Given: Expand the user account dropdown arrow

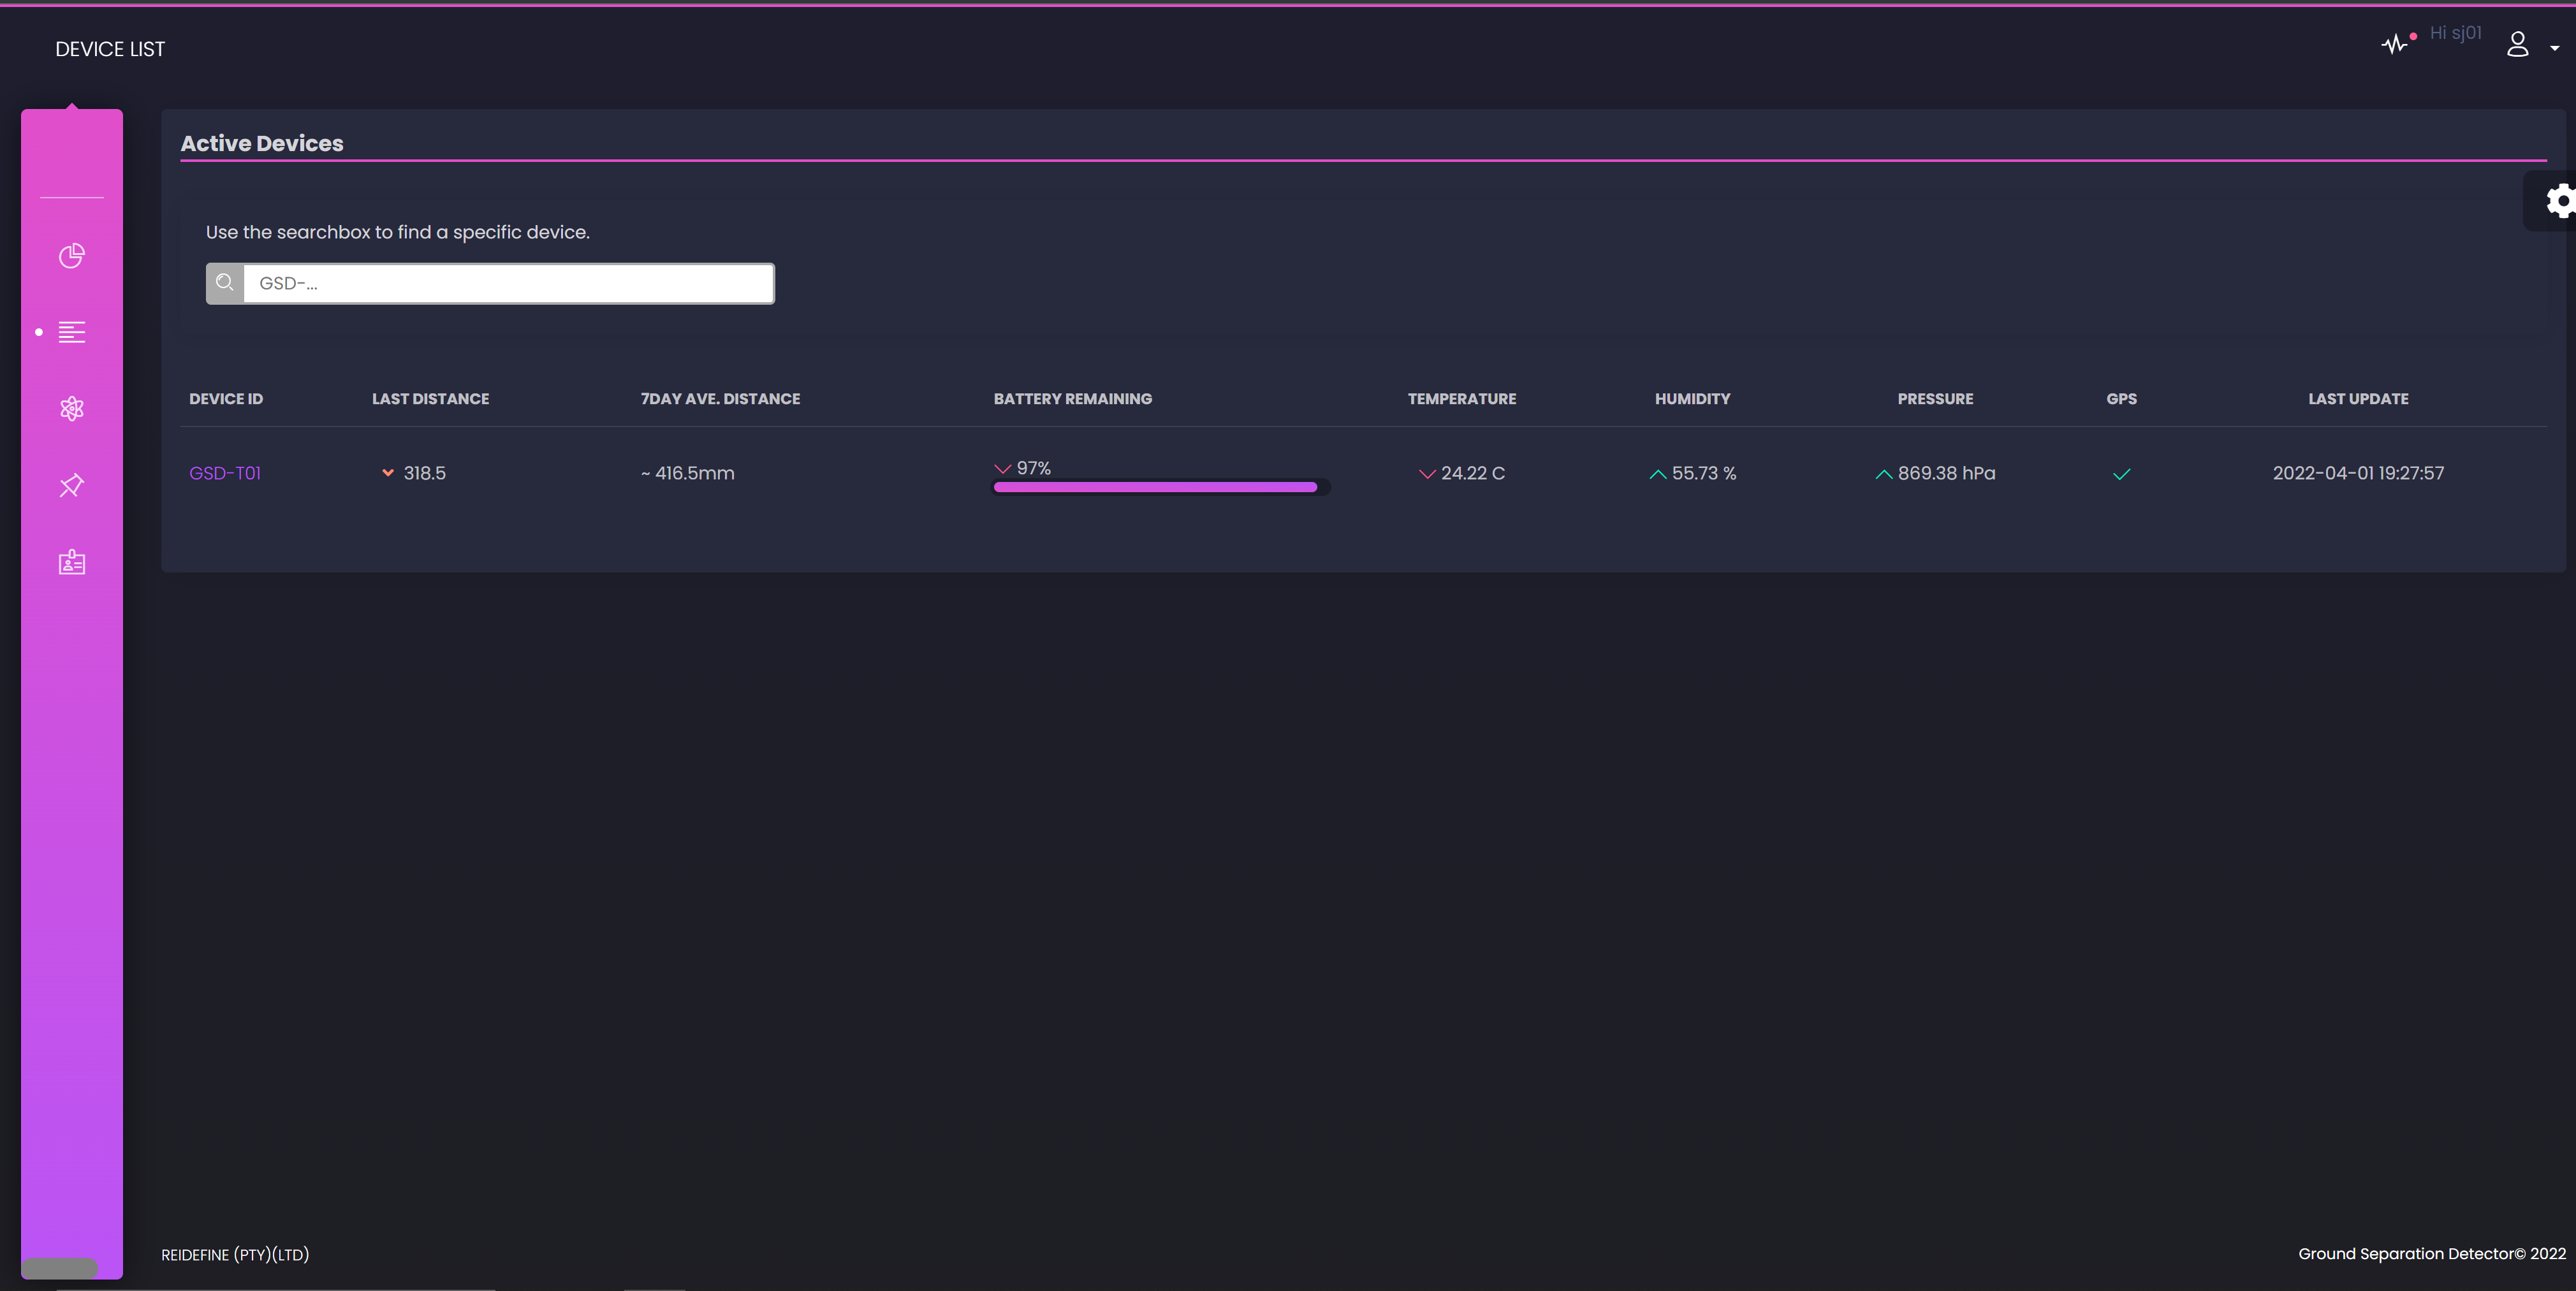Looking at the screenshot, I should 2554,48.
